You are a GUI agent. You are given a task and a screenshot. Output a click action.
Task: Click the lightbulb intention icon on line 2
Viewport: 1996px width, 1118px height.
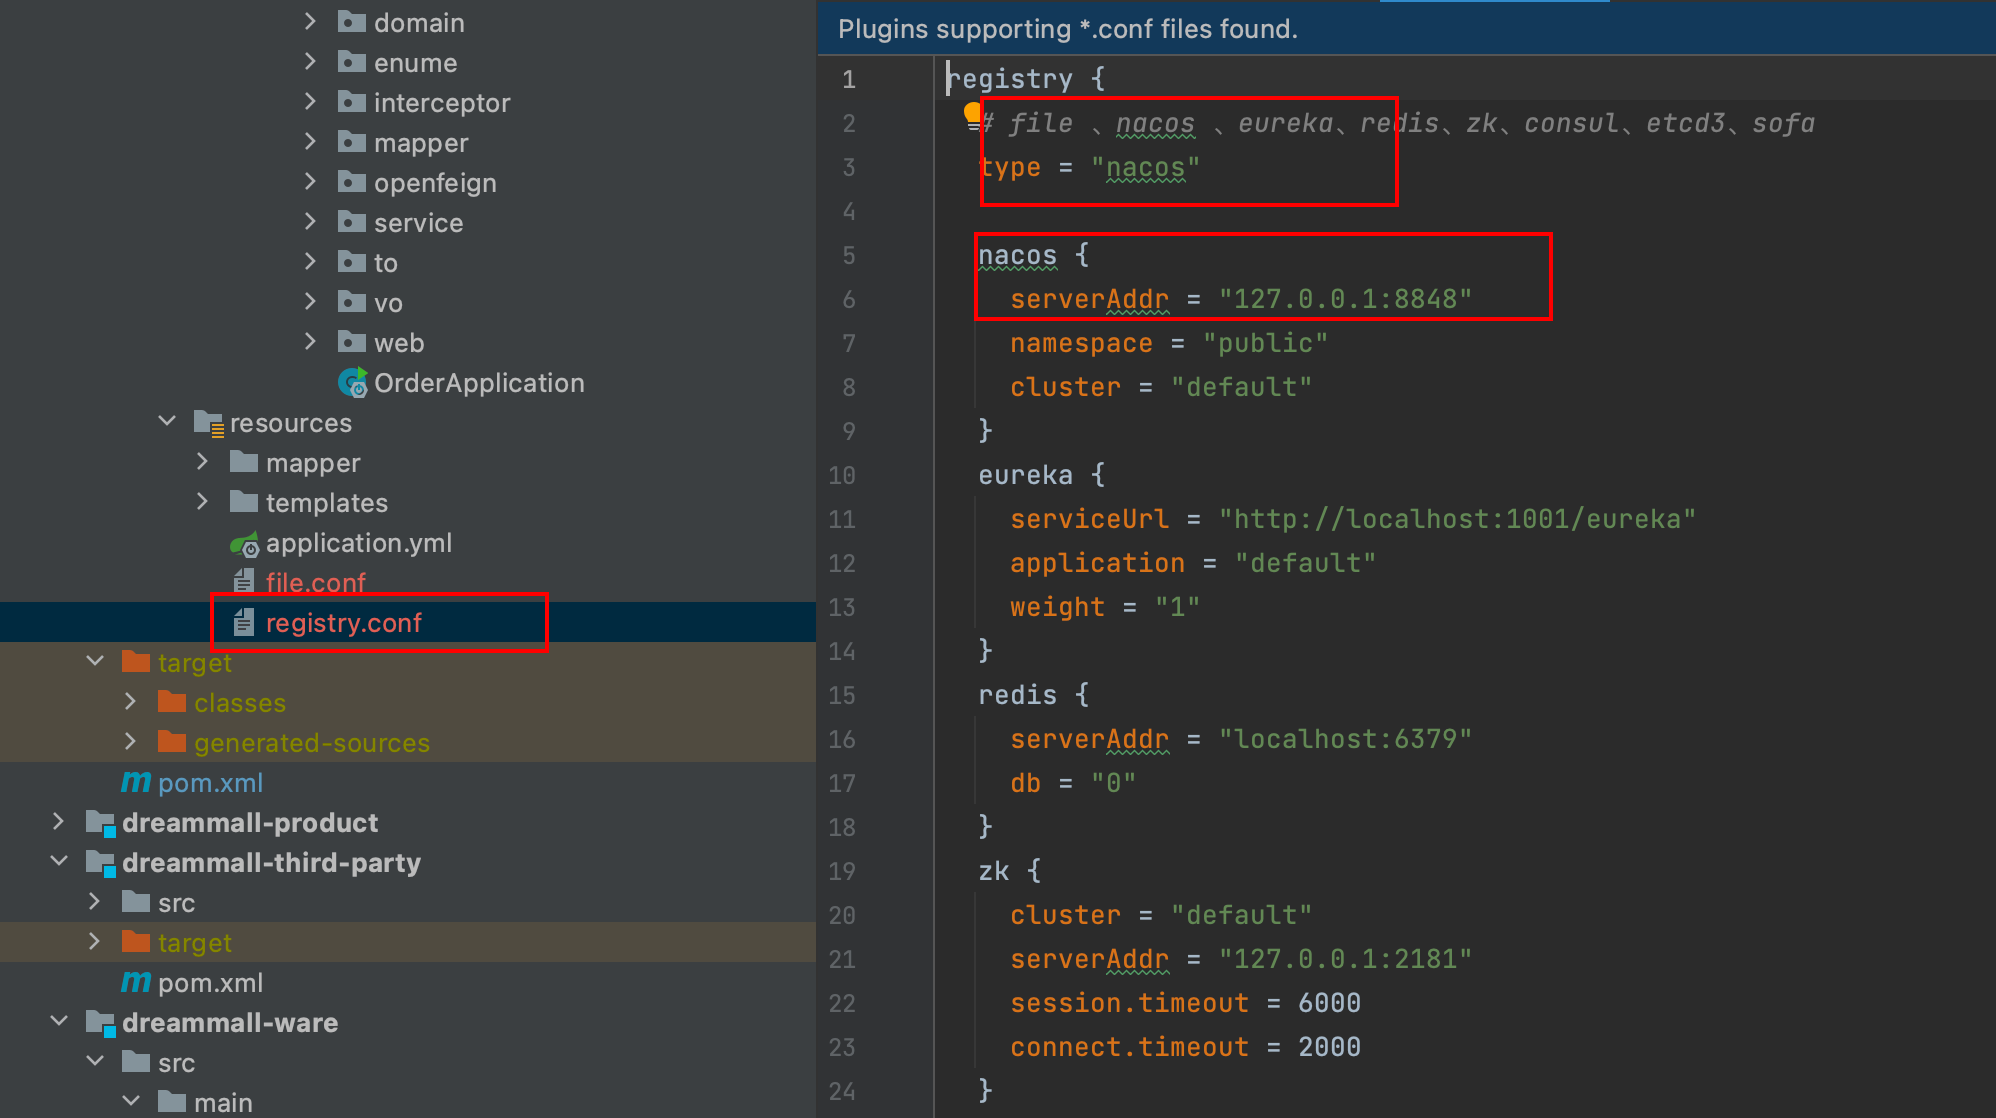[x=973, y=114]
